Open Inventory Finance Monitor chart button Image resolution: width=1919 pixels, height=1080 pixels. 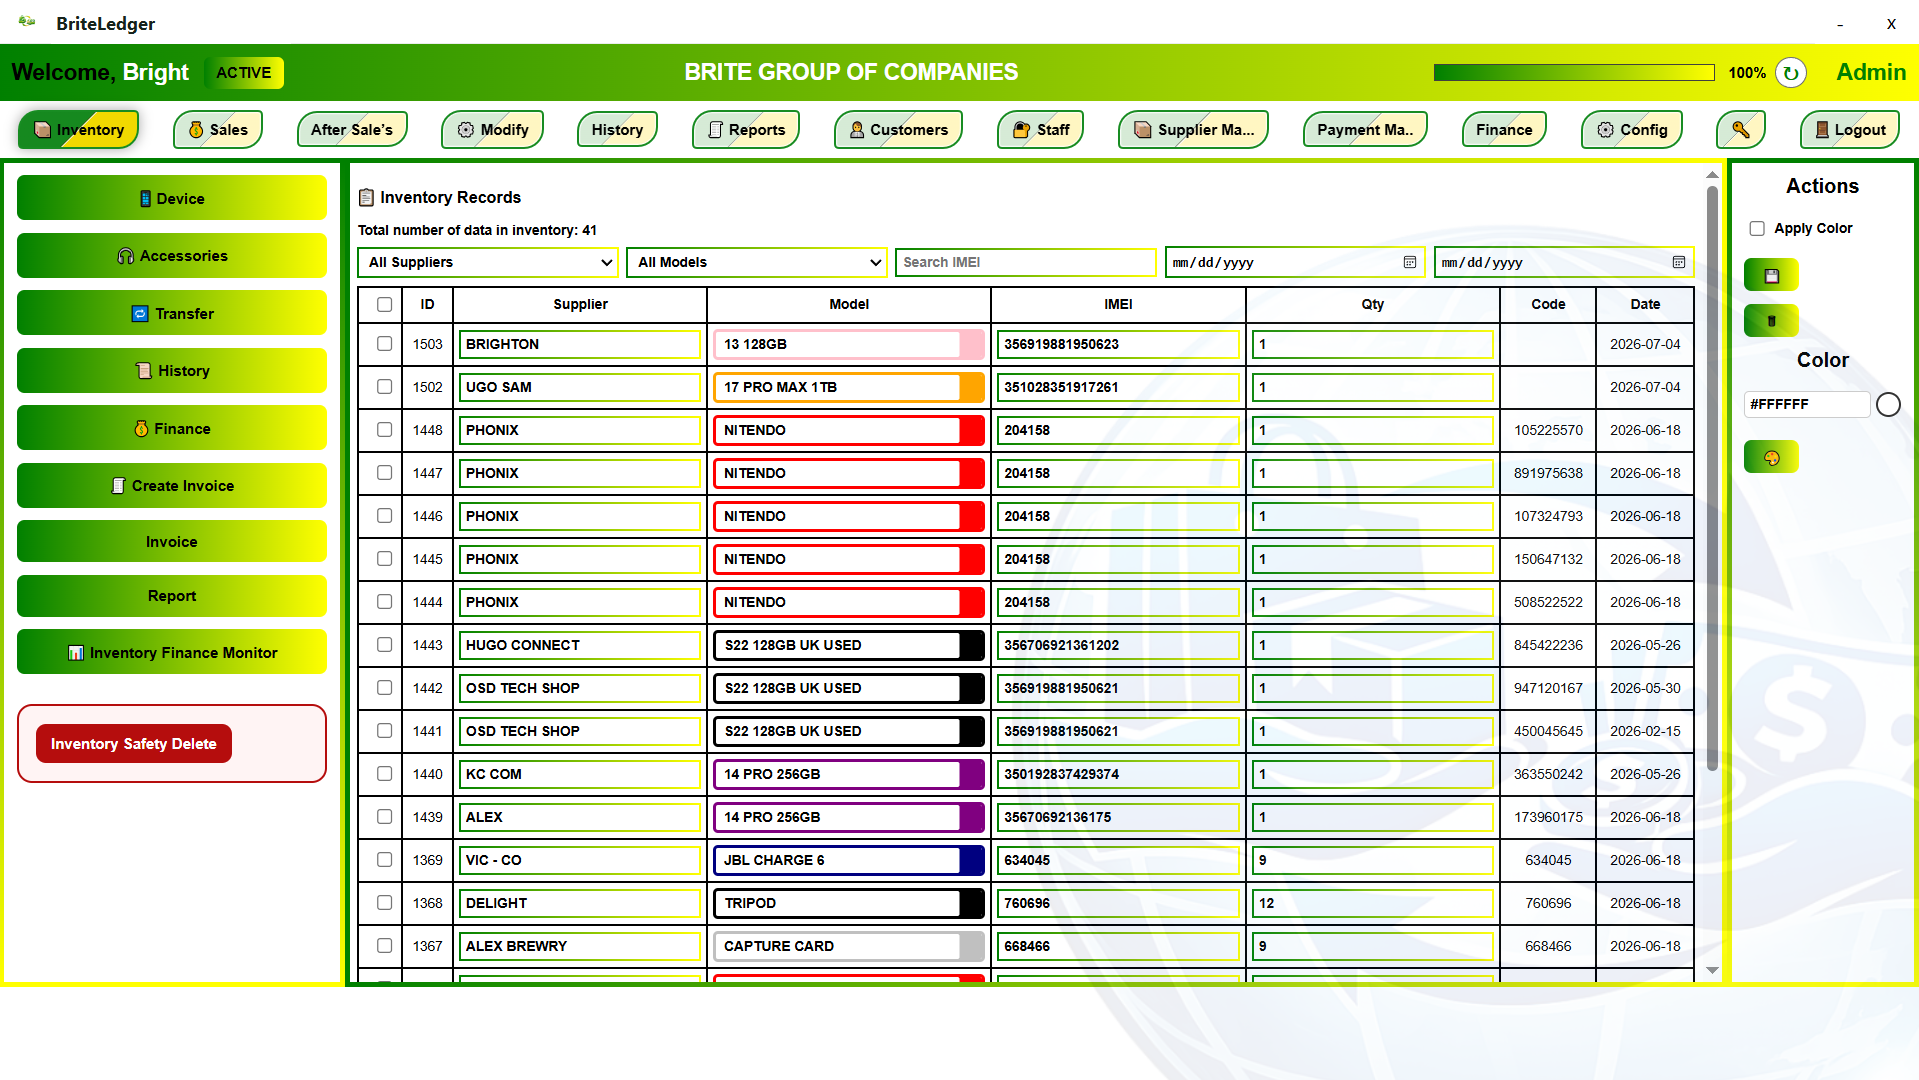[x=172, y=652]
